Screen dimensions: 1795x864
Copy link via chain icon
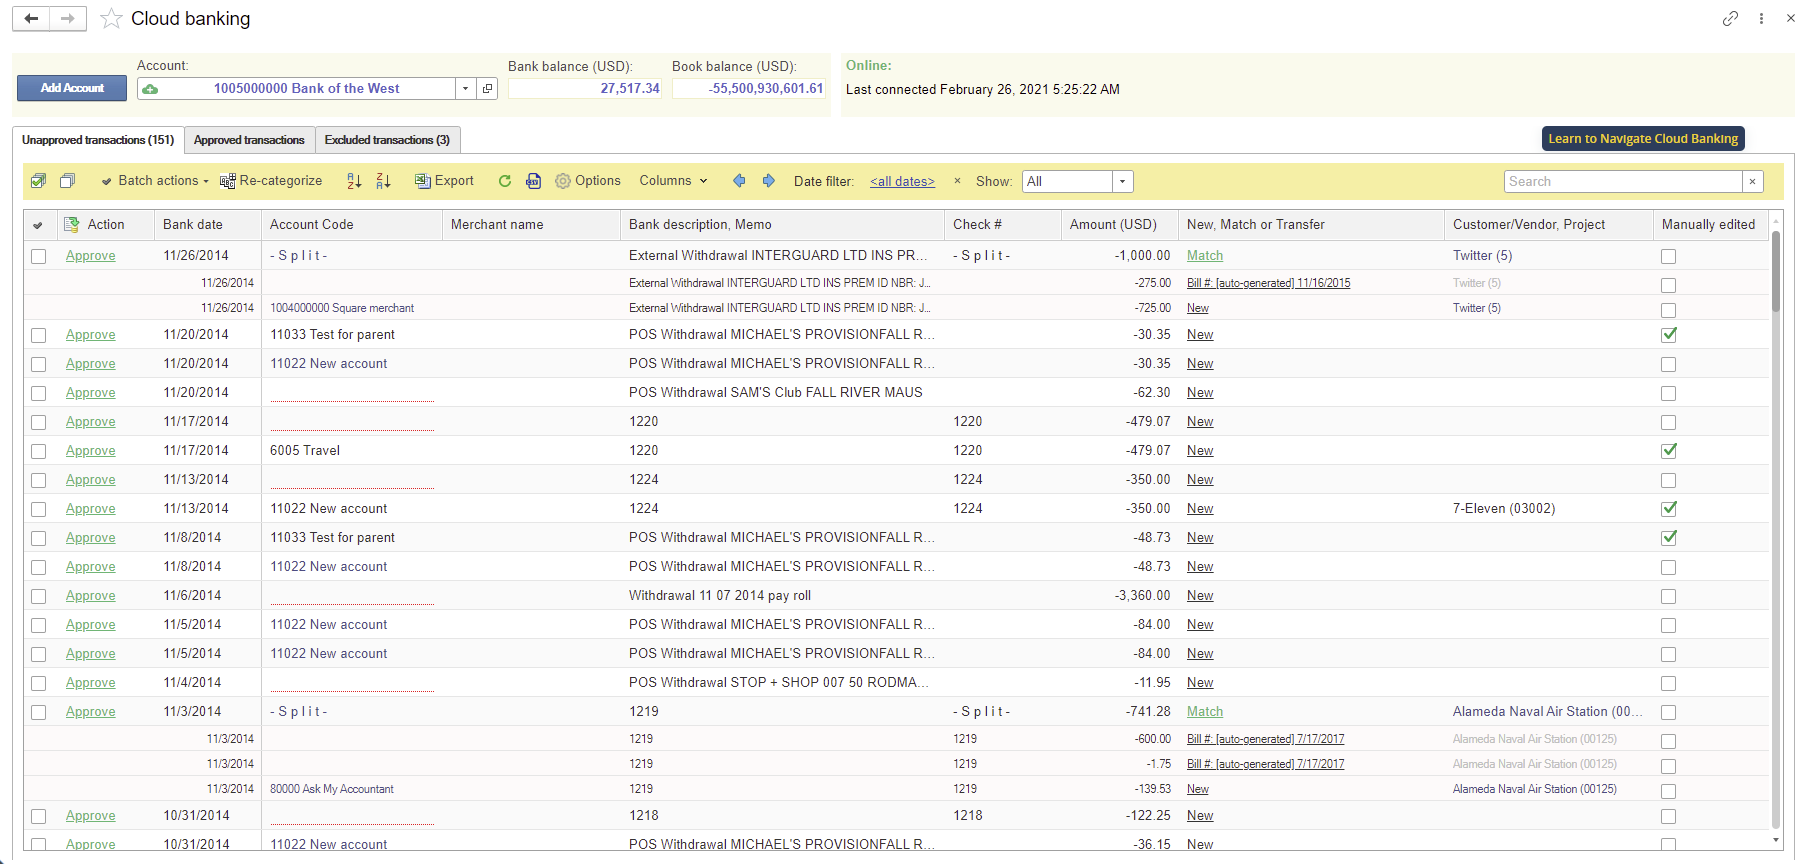1730,18
